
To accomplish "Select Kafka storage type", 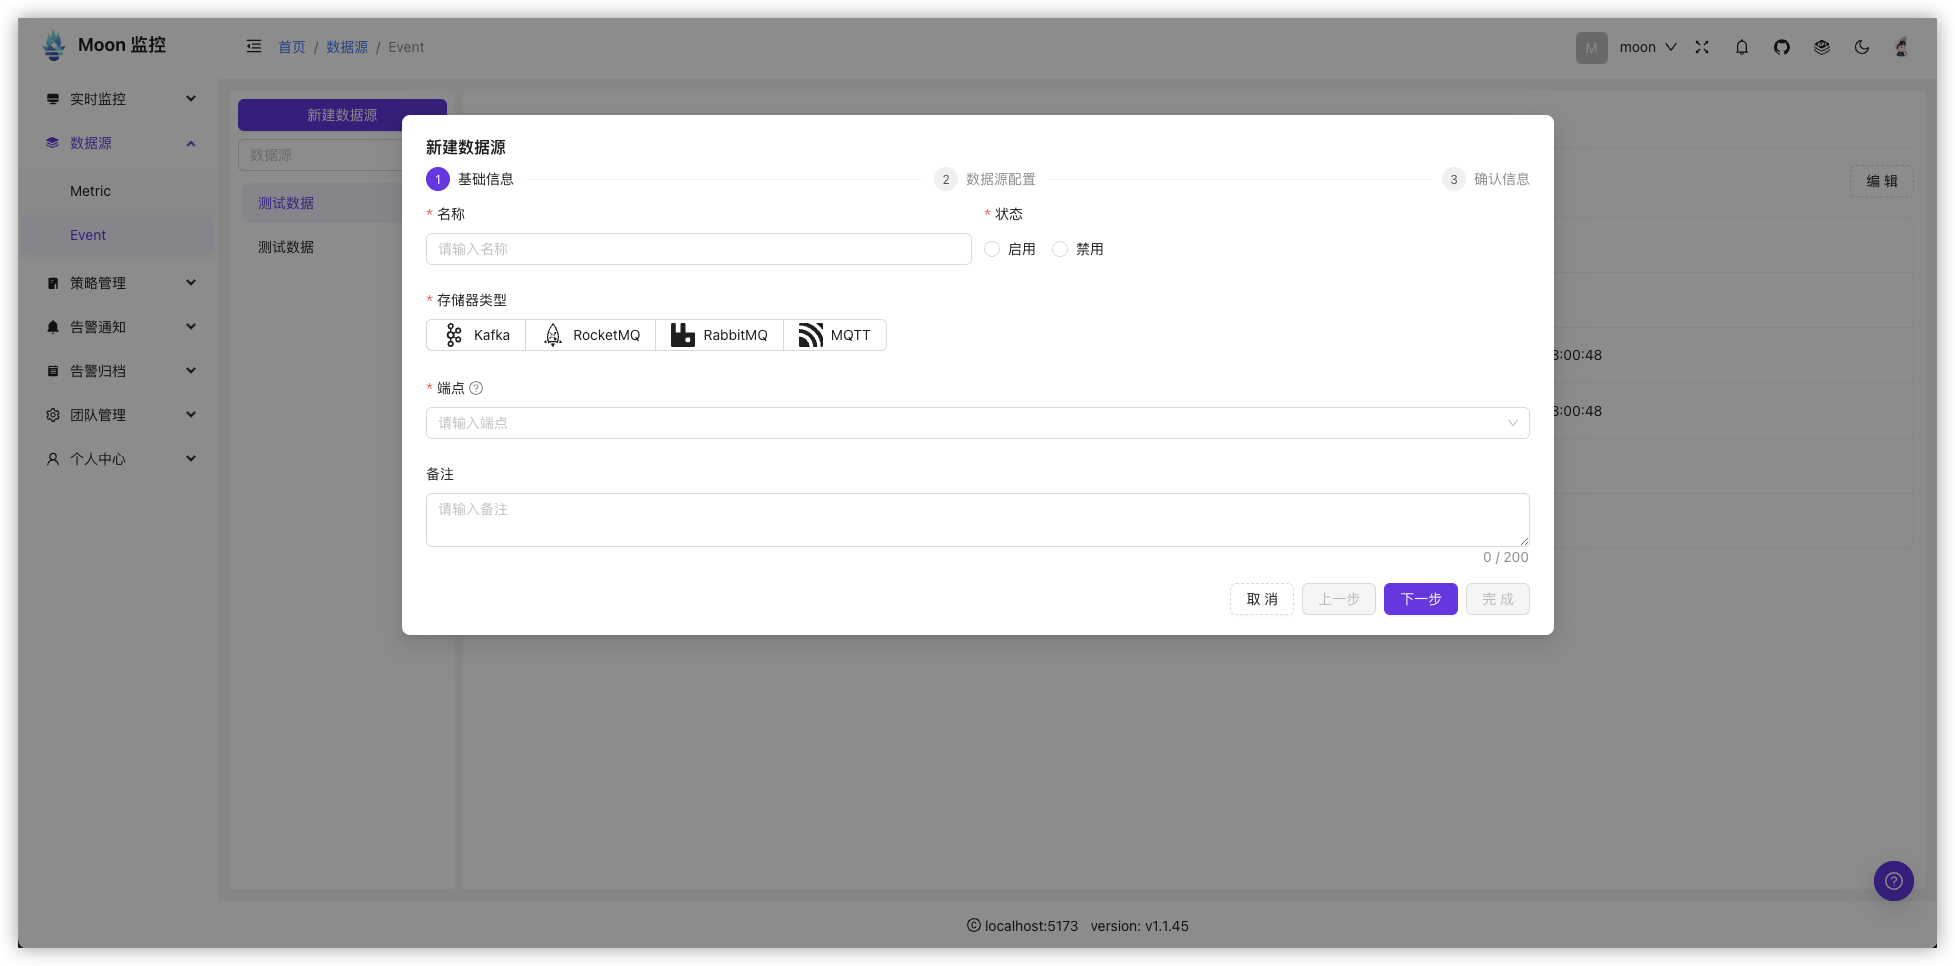I will (476, 335).
